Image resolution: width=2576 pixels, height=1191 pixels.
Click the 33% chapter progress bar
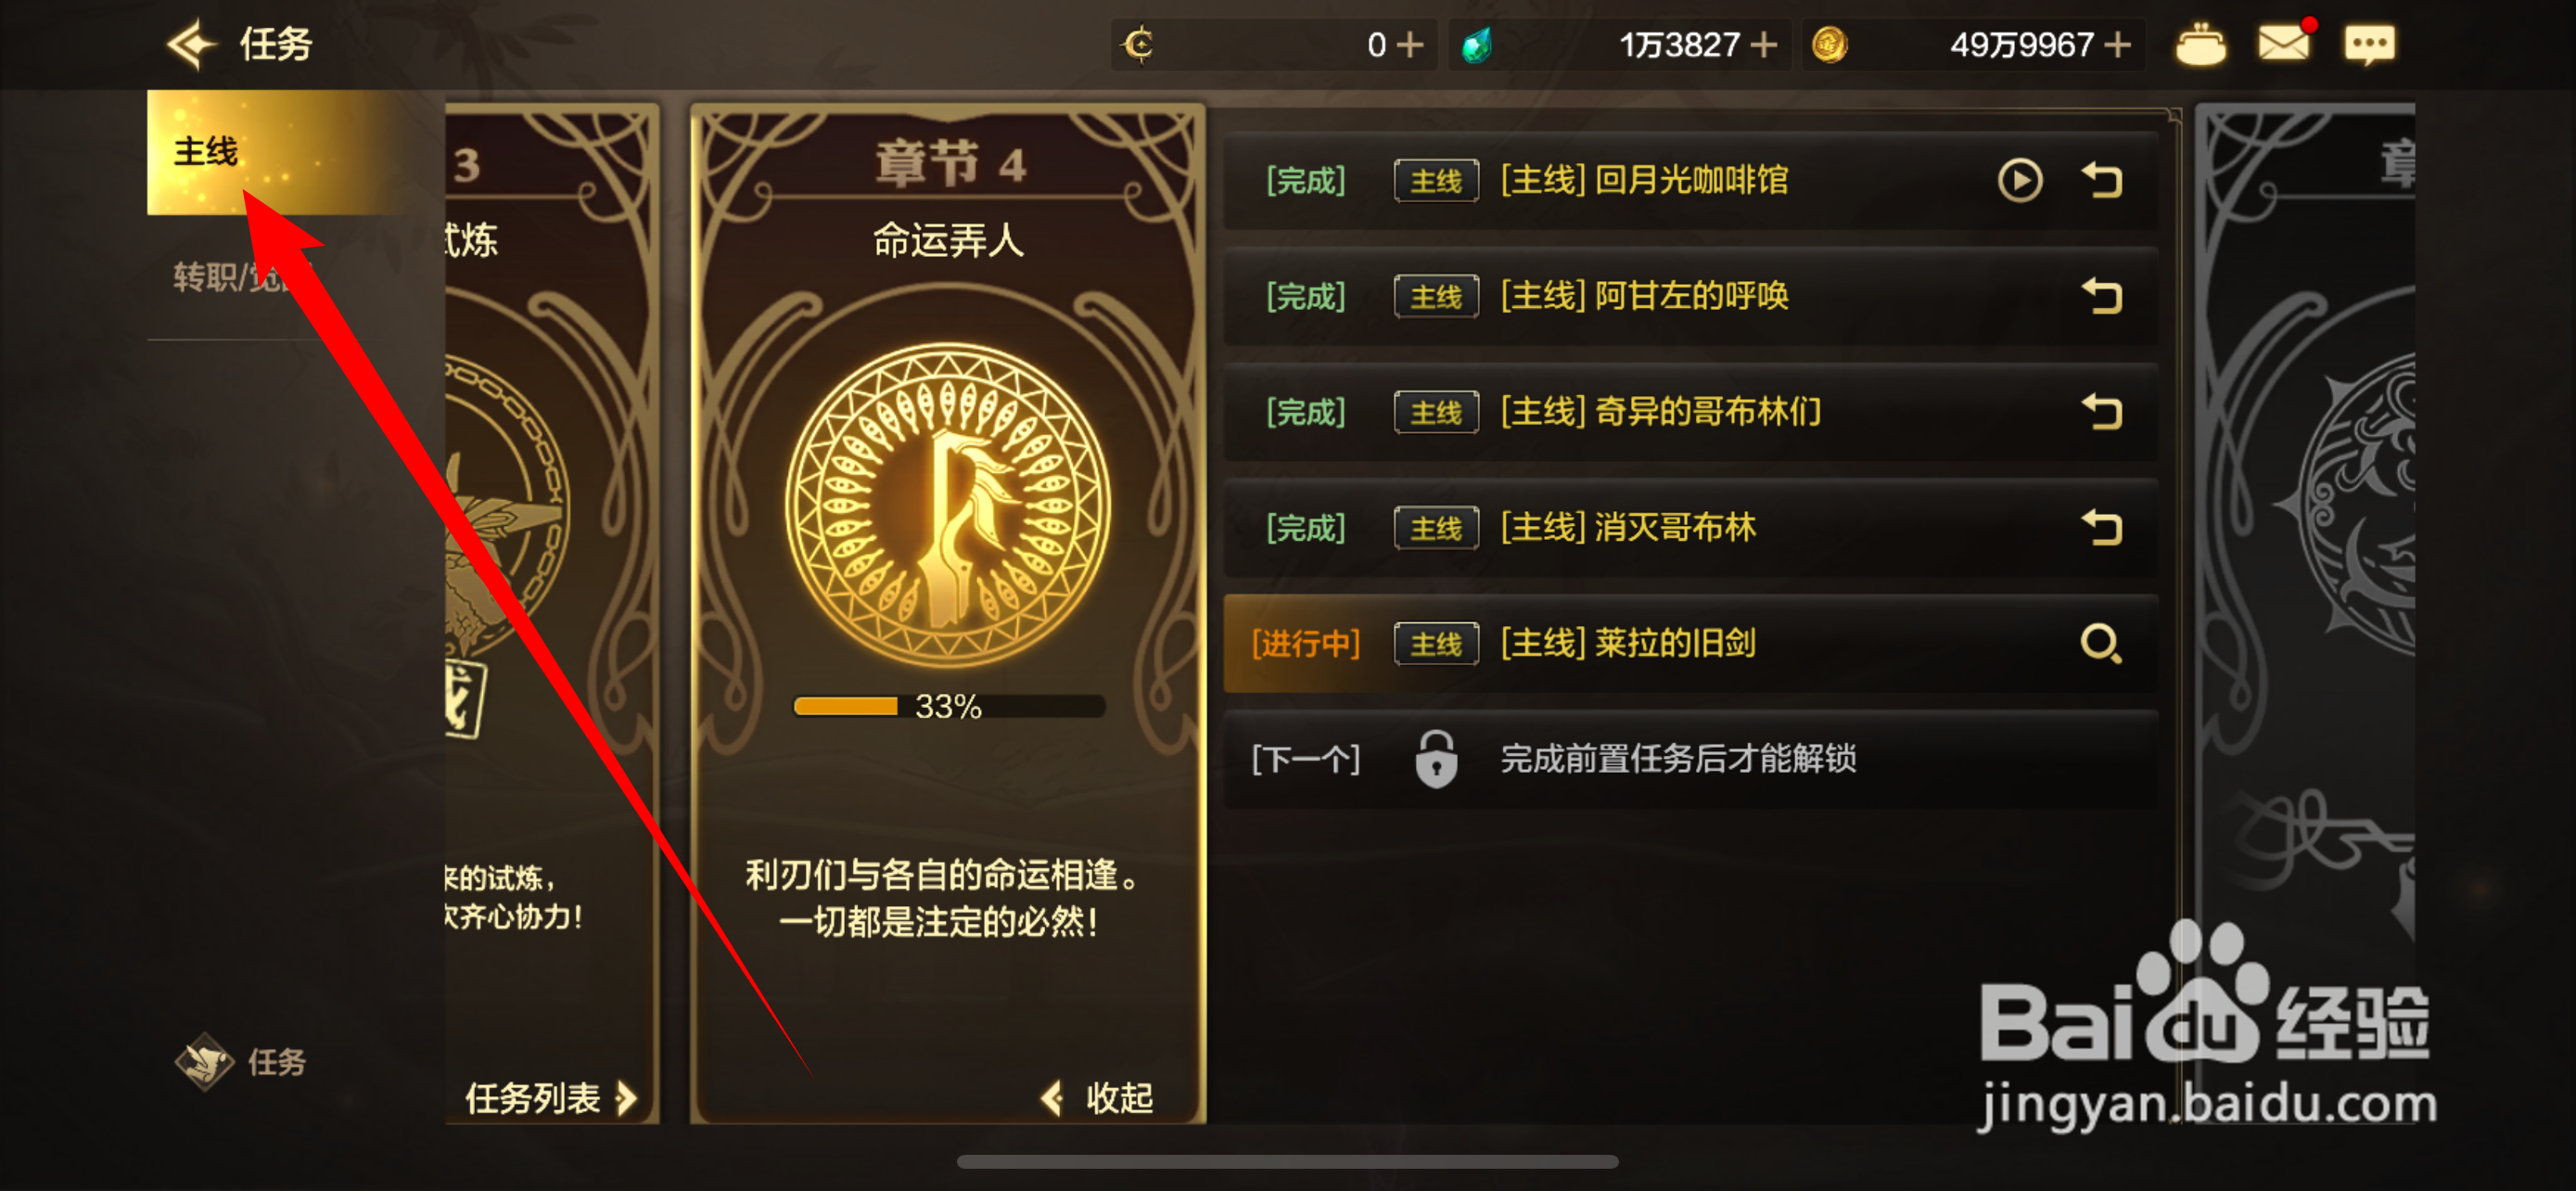948,707
